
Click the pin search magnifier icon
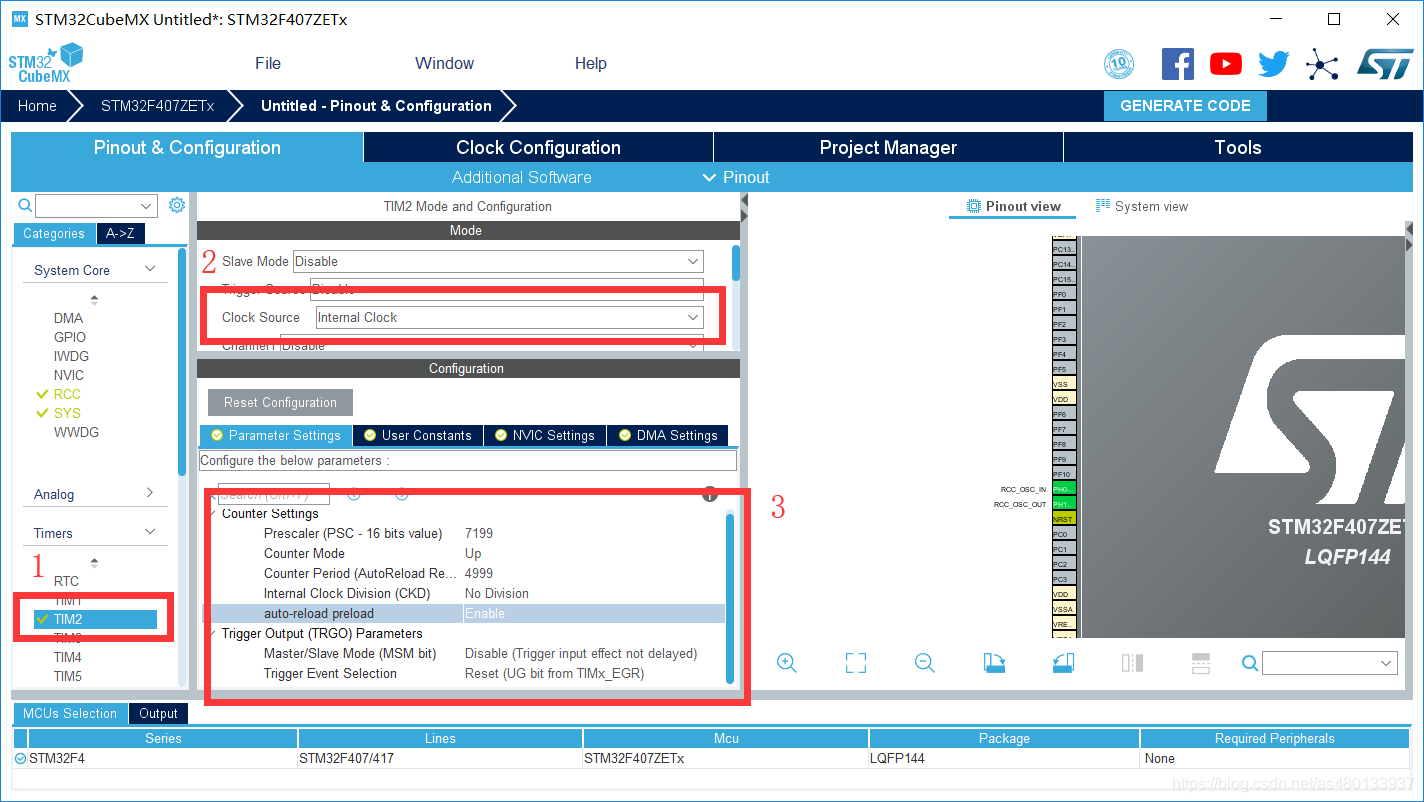pyautogui.click(x=1250, y=663)
